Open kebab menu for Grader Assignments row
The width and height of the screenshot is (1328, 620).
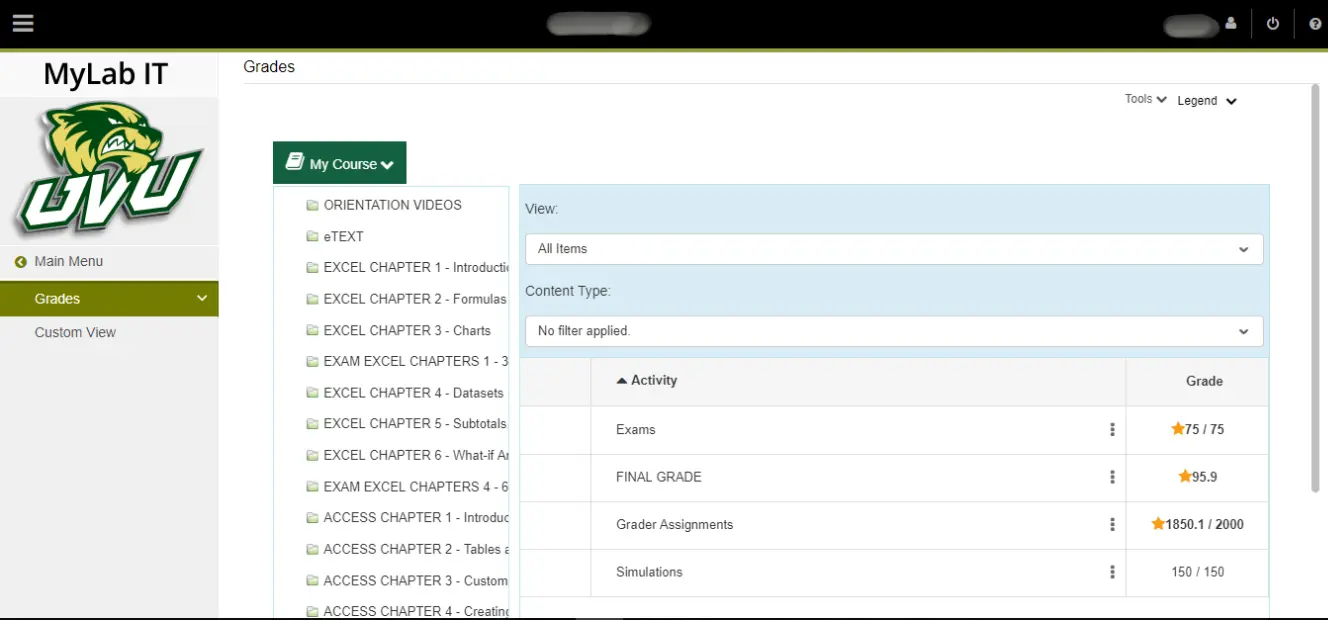(1112, 525)
